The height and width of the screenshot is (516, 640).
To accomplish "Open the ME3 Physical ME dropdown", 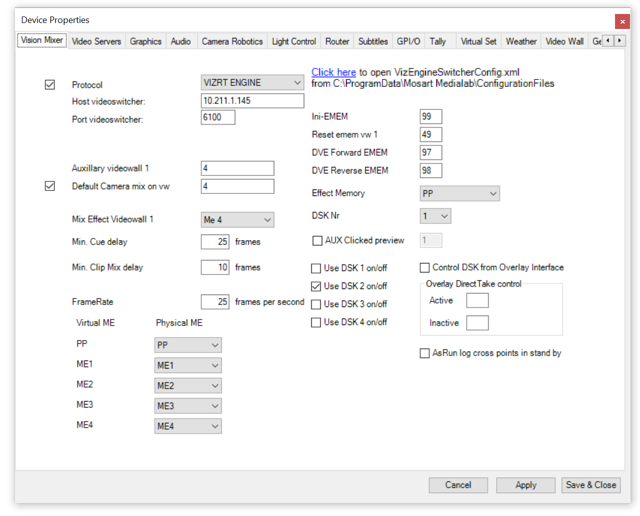I will 187,406.
